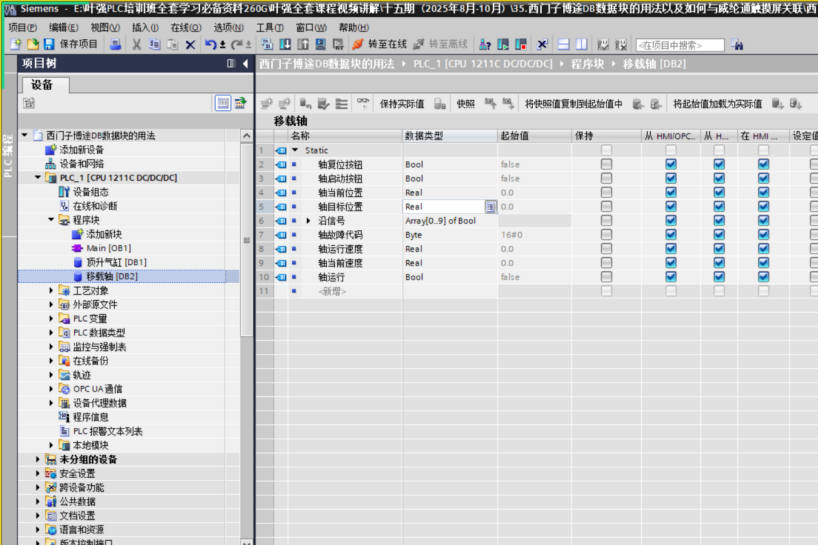Open the 在线(O) menu

tap(186, 27)
